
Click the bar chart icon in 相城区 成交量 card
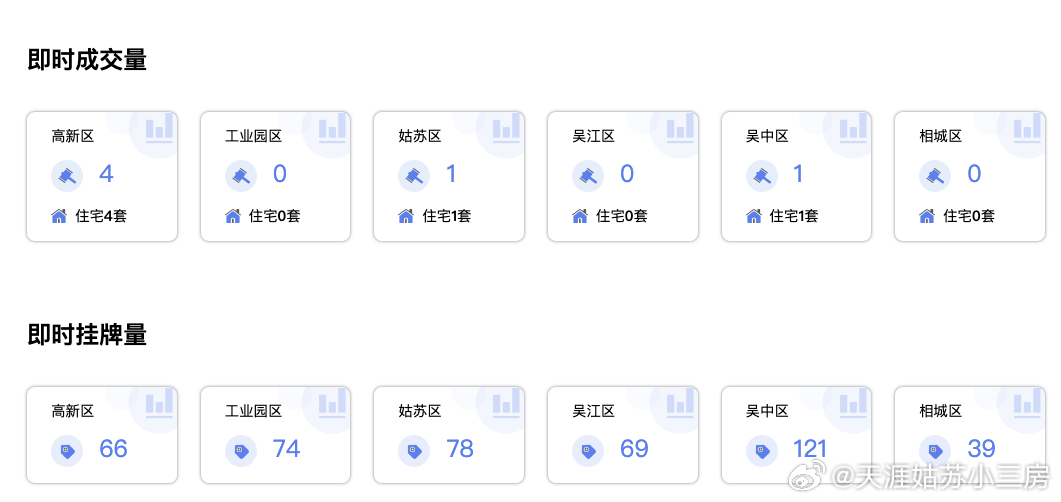click(1027, 130)
